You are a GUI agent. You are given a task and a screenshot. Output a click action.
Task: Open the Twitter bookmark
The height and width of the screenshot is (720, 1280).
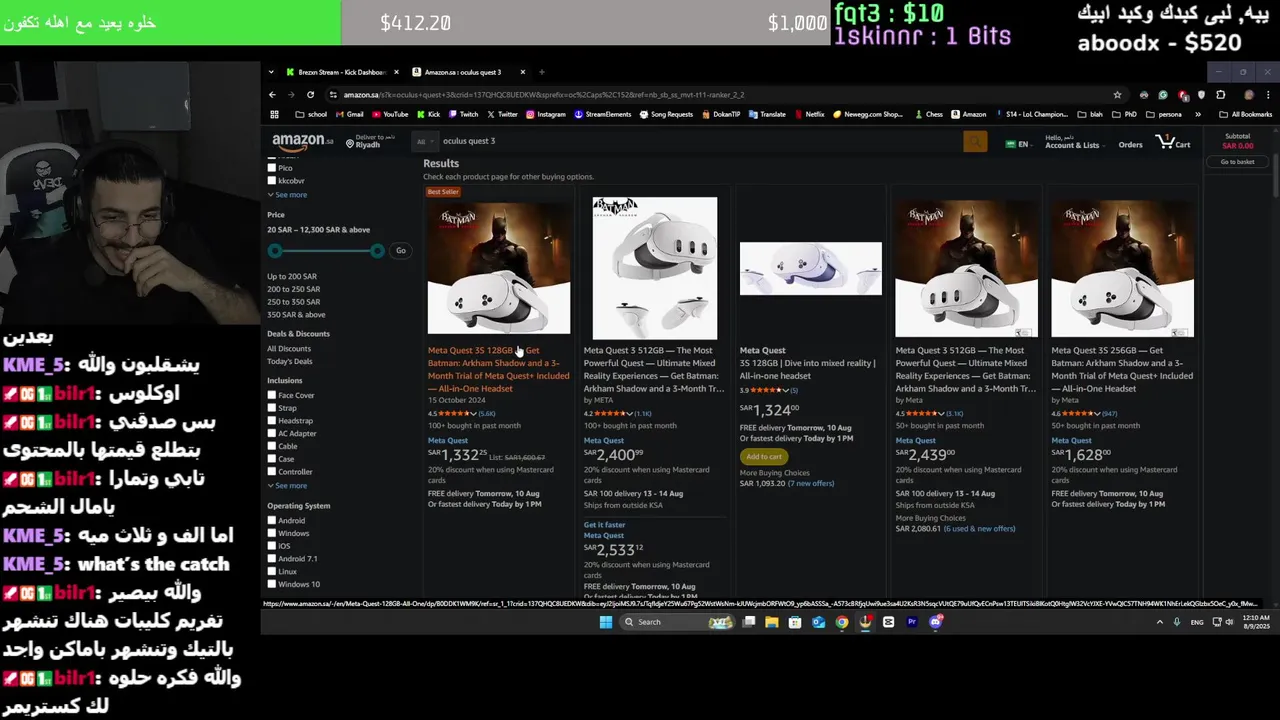pyautogui.click(x=502, y=114)
